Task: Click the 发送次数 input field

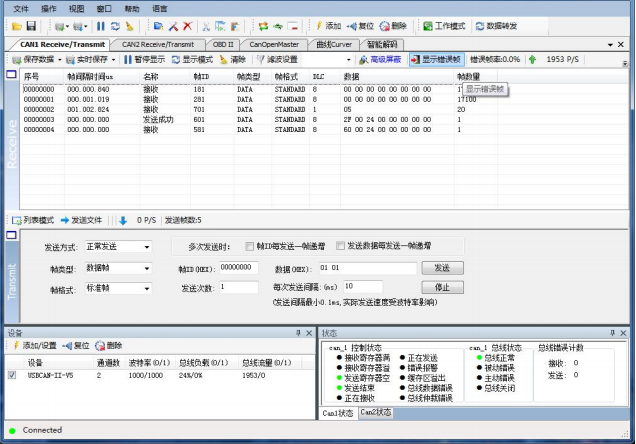Action: pyautogui.click(x=239, y=287)
